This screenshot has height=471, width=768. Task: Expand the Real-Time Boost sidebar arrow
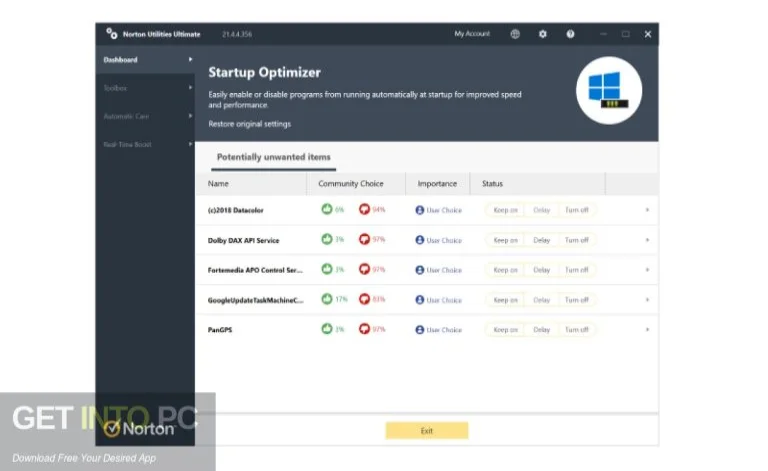(191, 144)
